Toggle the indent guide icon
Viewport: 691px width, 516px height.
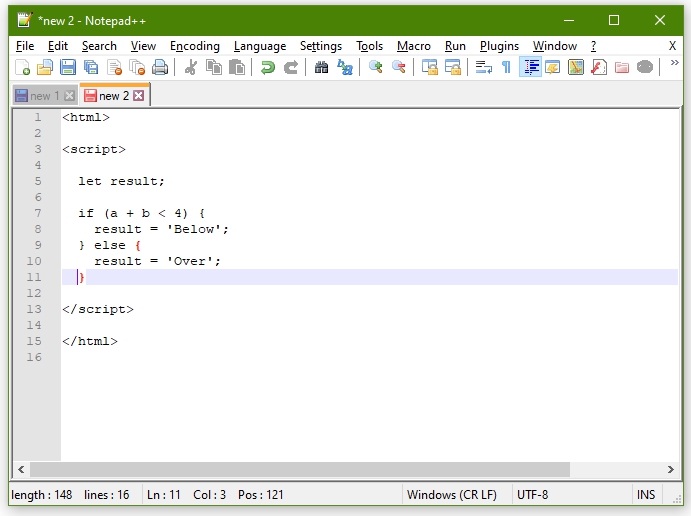tap(530, 67)
